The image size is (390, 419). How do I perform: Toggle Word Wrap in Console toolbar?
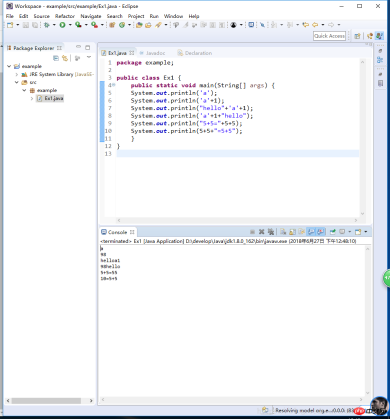[302, 232]
